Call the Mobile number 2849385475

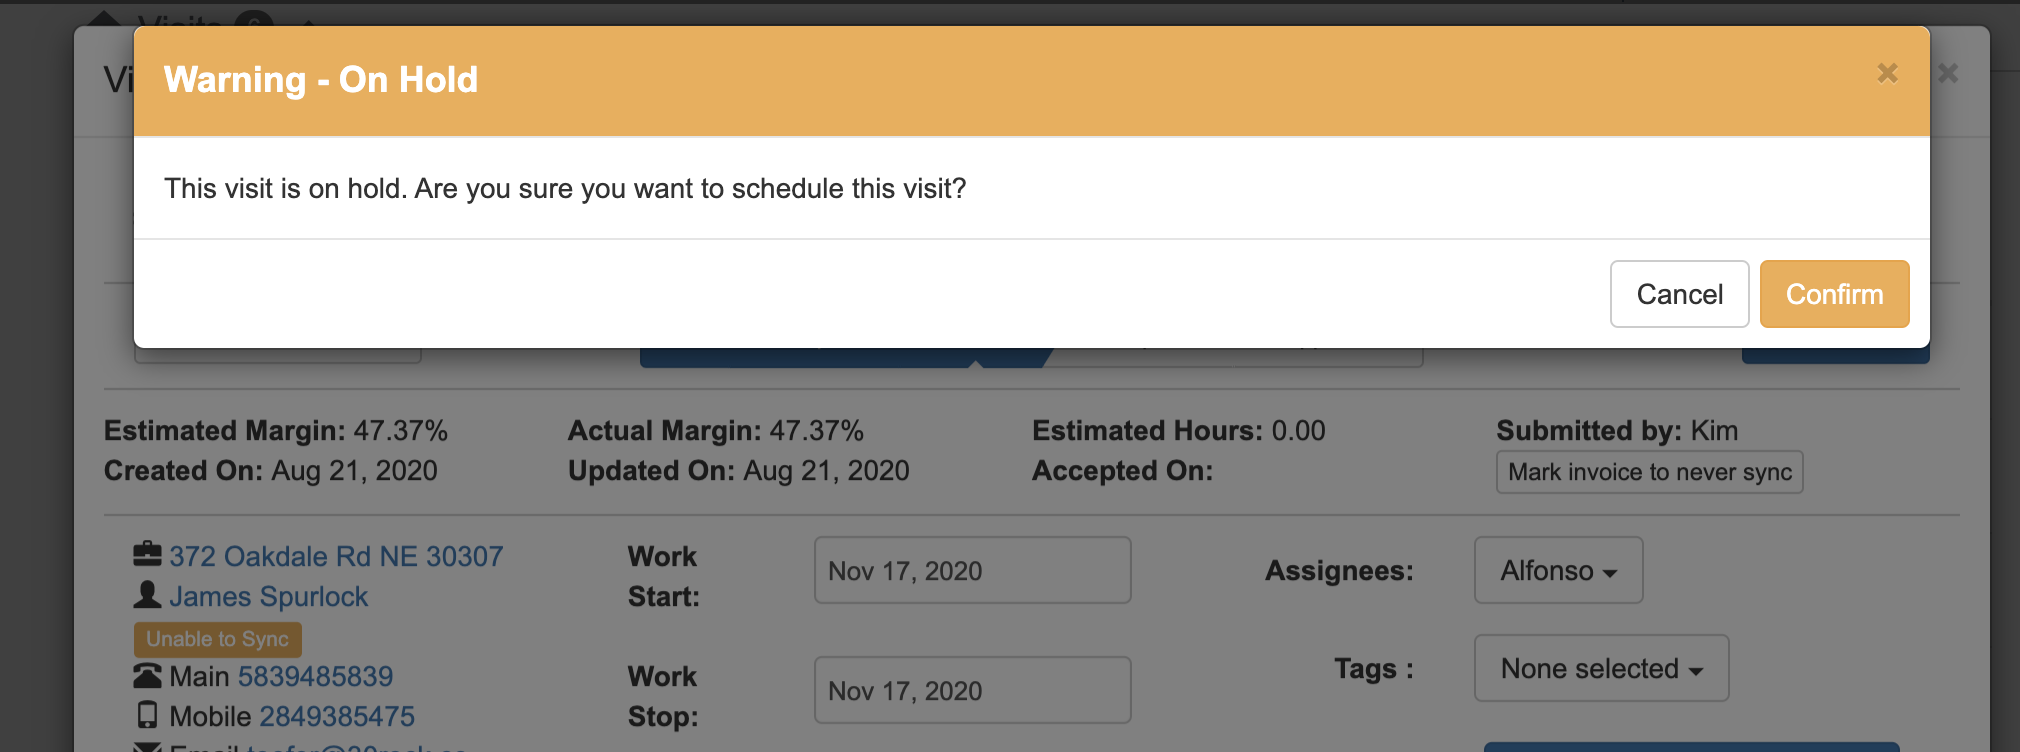[337, 716]
